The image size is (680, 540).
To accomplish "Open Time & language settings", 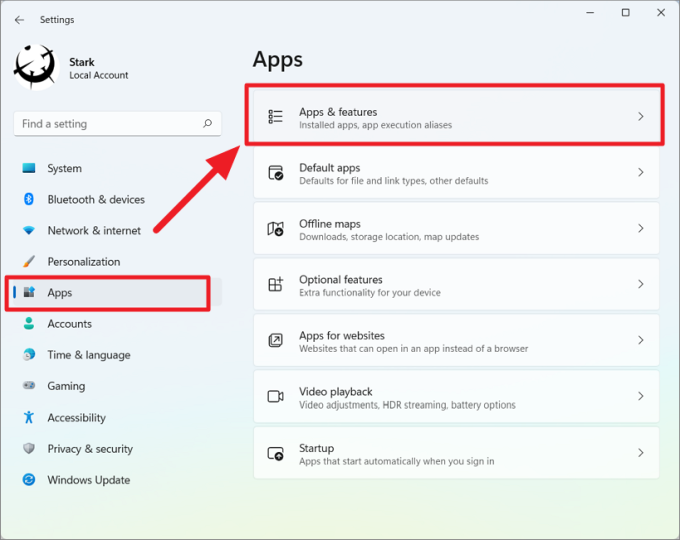I will pyautogui.click(x=87, y=355).
